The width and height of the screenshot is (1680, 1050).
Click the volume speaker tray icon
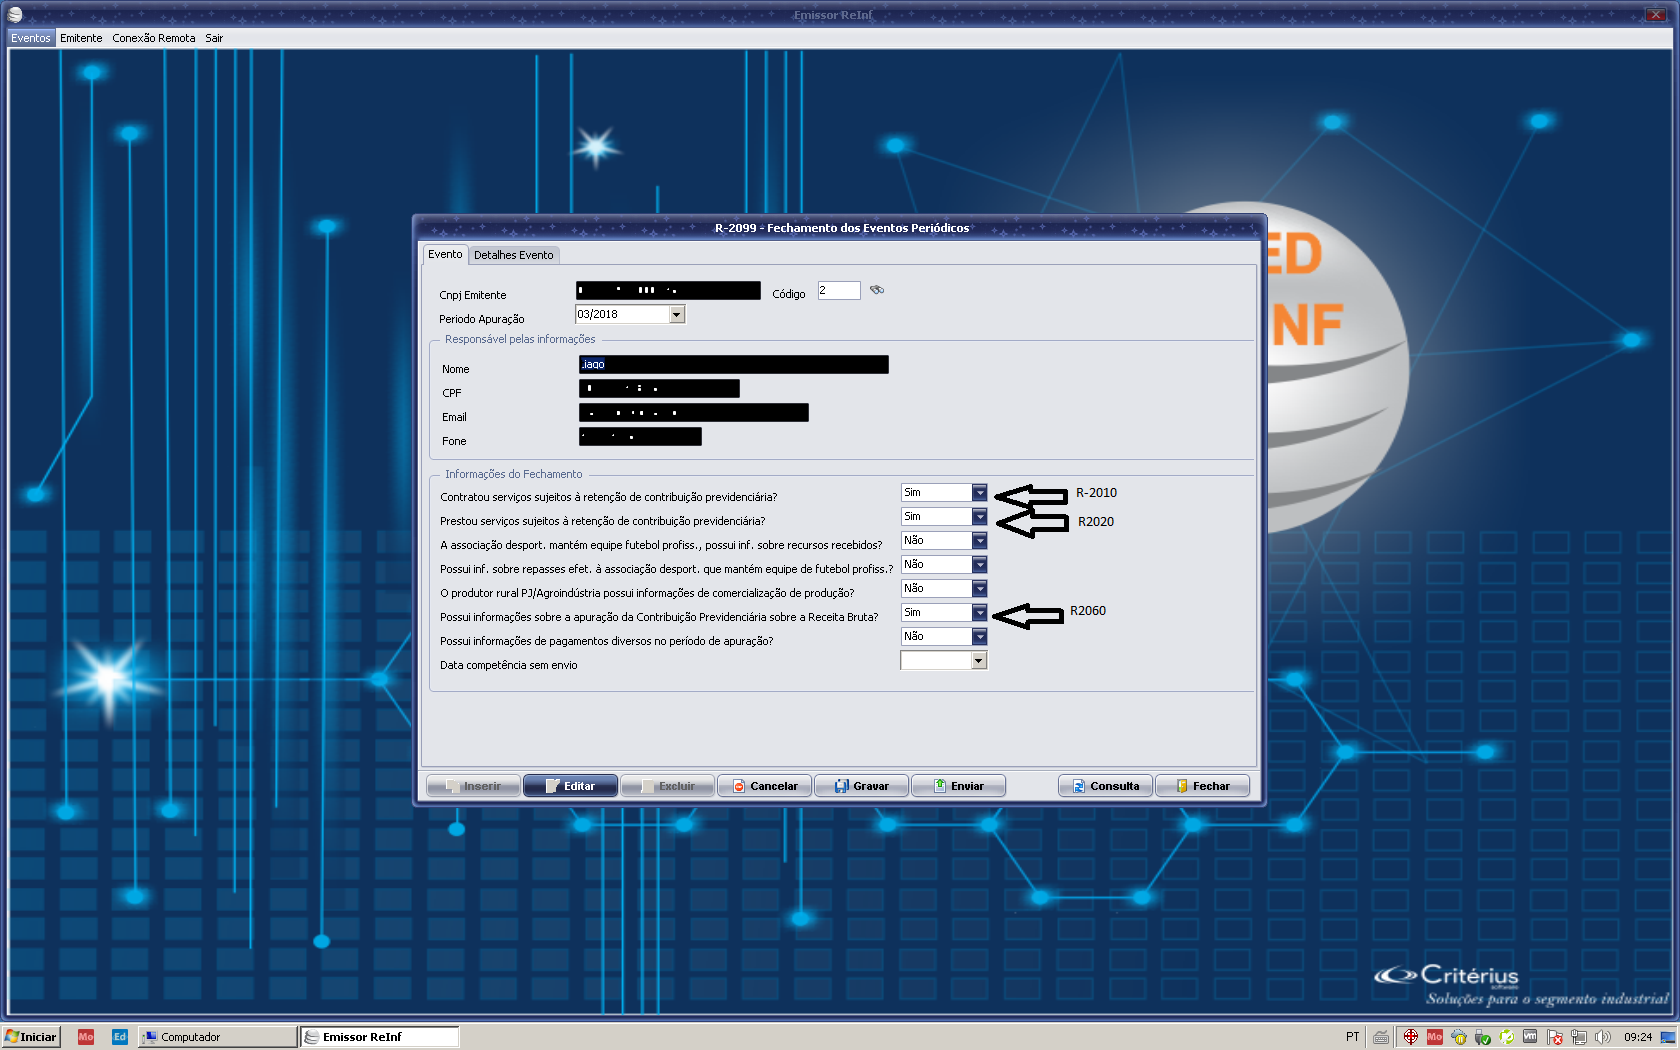tap(1602, 1037)
